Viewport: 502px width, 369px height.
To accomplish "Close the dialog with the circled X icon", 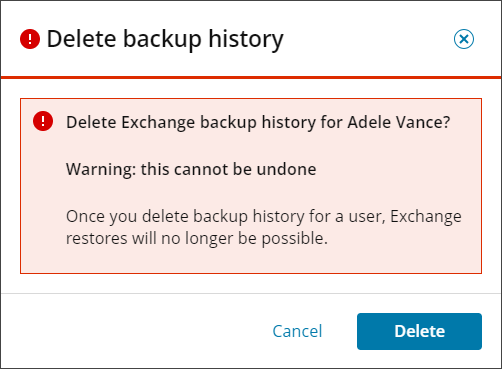I will tap(464, 39).
